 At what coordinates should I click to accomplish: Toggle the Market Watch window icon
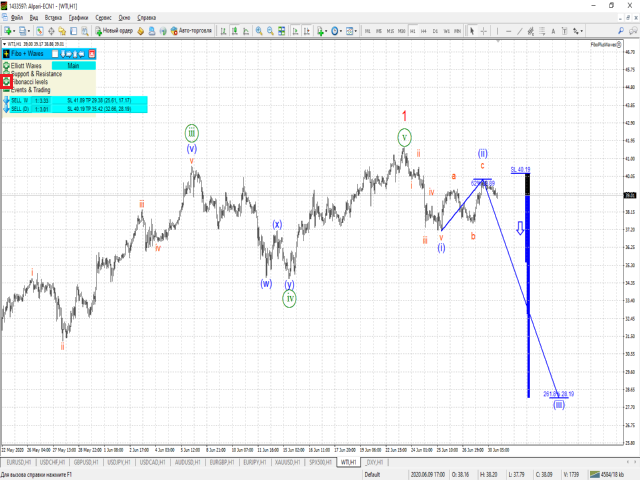[x=40, y=31]
